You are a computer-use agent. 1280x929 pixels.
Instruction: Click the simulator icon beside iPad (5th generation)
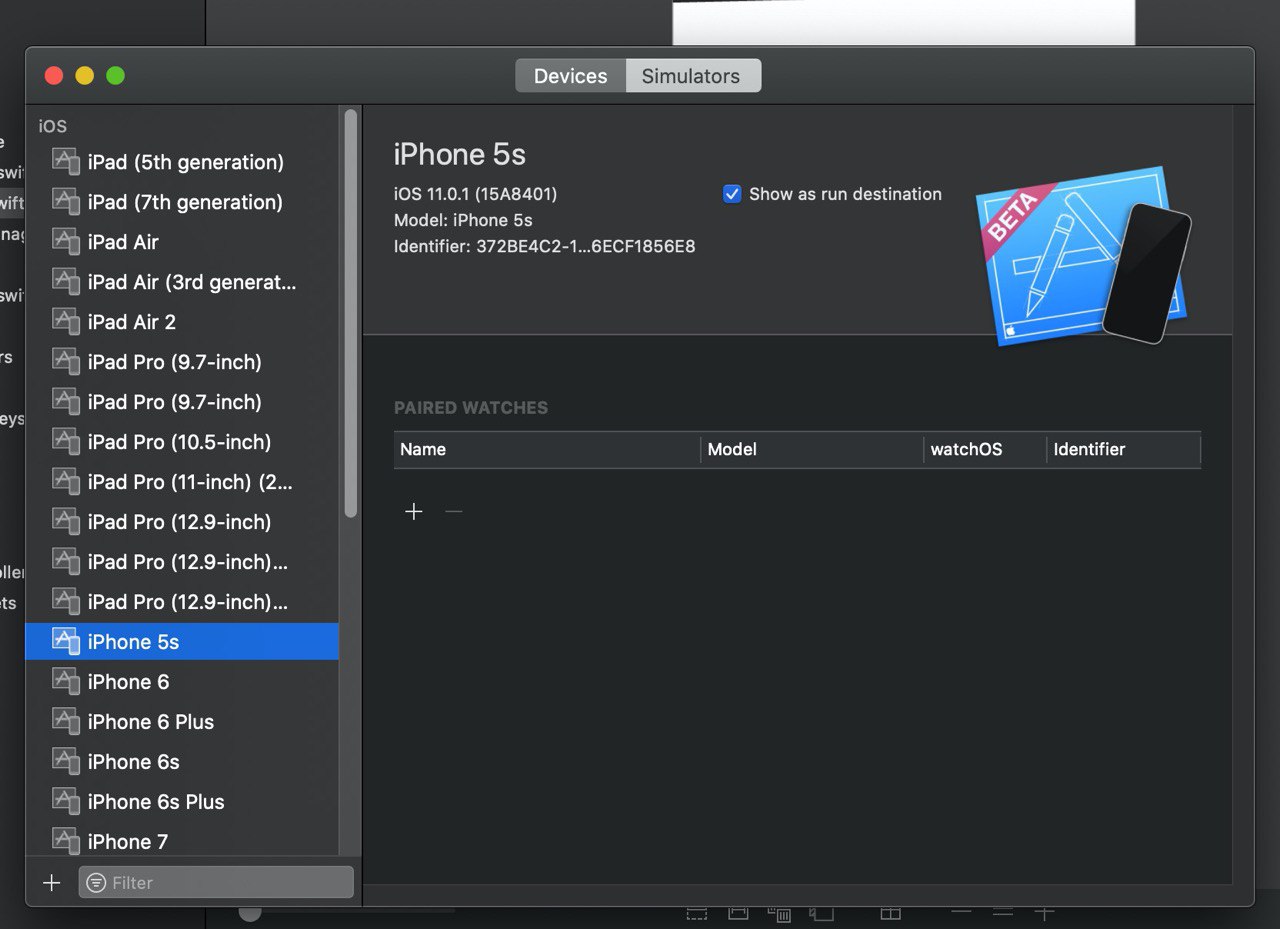point(66,162)
